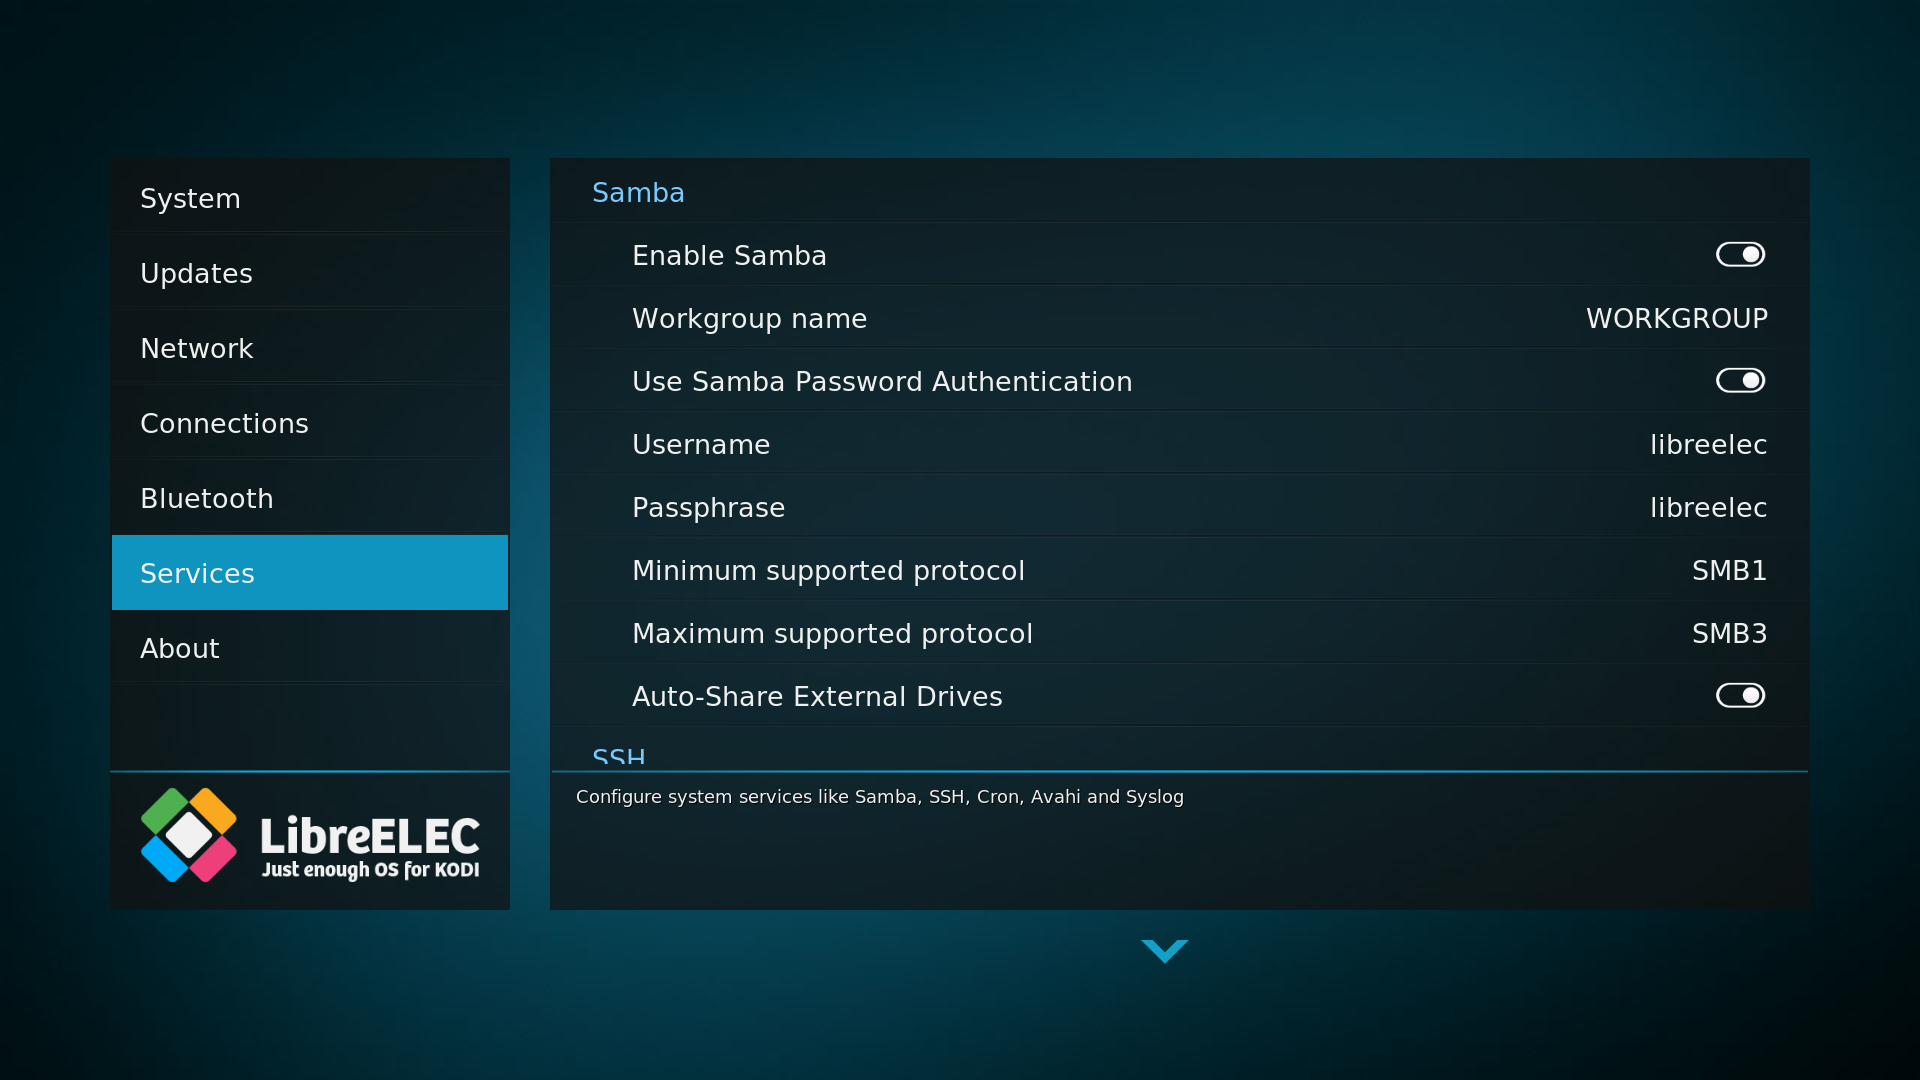The height and width of the screenshot is (1080, 1920).
Task: Click the down arrow below the settings panel
Action: pyautogui.click(x=1164, y=950)
